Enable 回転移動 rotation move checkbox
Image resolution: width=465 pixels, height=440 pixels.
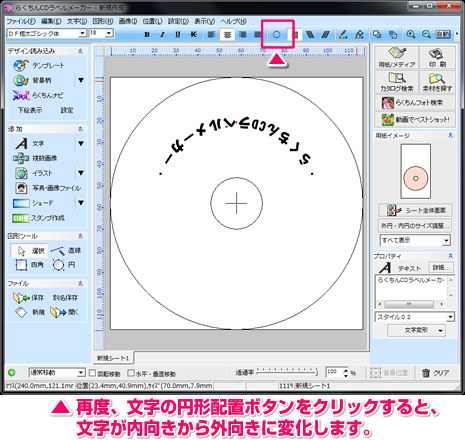pos(92,373)
